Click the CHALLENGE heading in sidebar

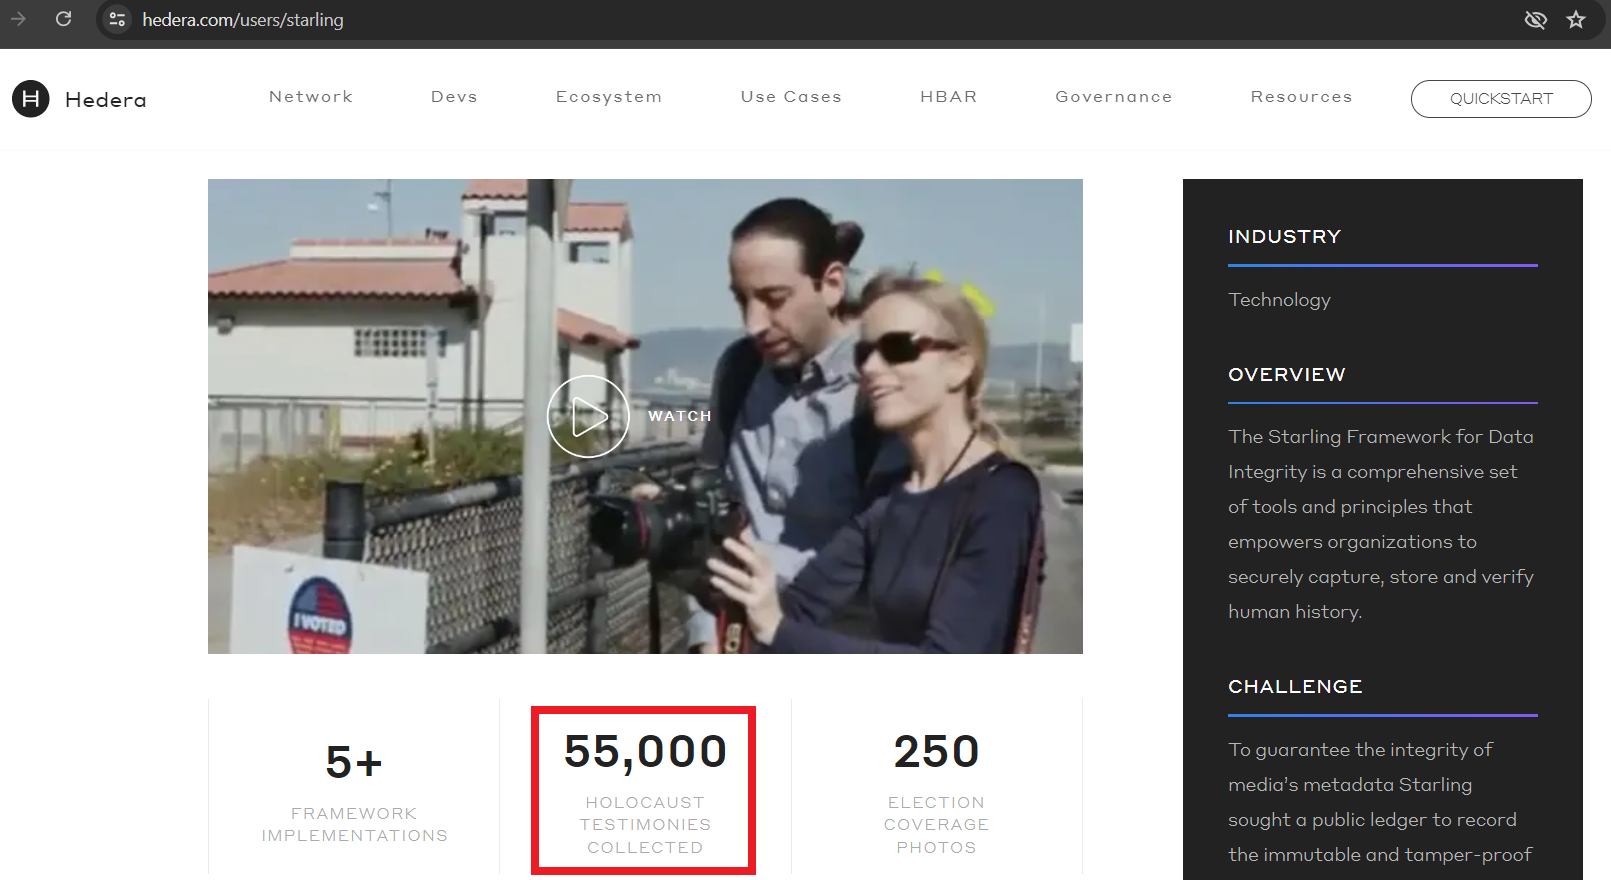(x=1295, y=687)
